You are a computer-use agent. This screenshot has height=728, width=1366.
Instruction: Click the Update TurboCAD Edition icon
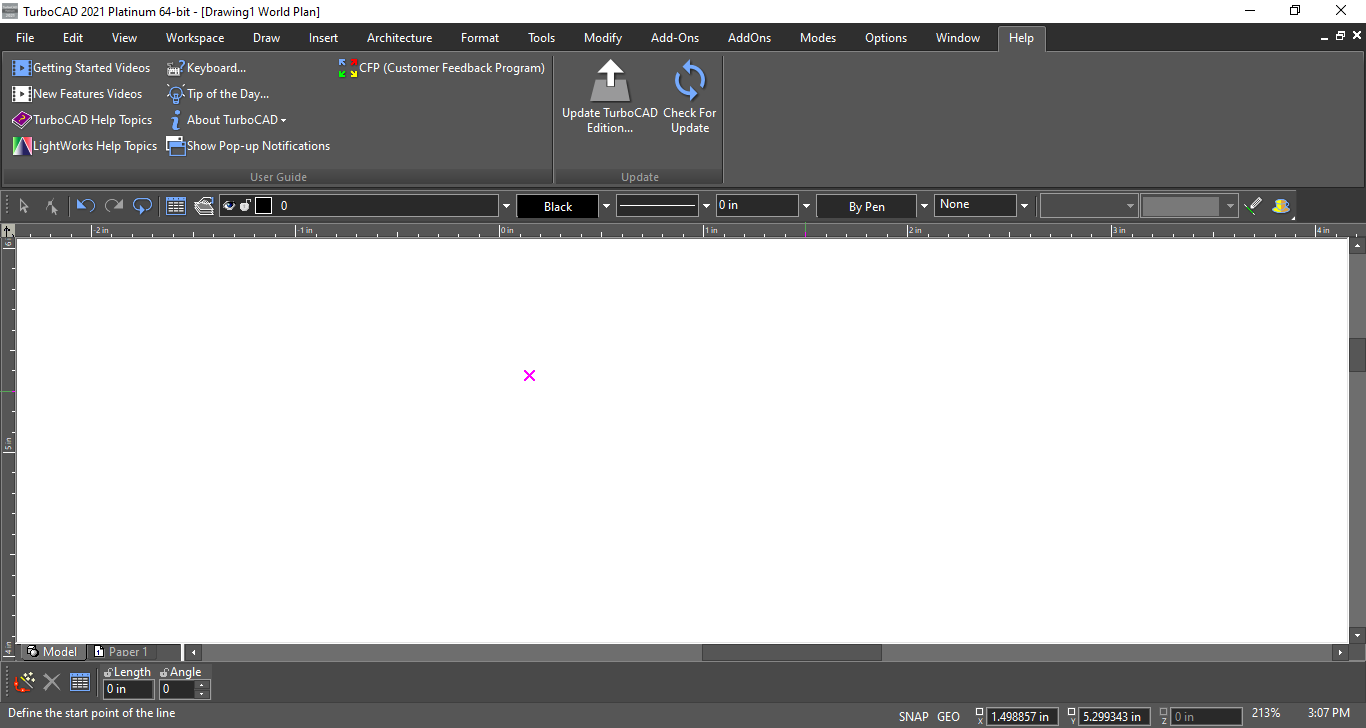tap(610, 80)
